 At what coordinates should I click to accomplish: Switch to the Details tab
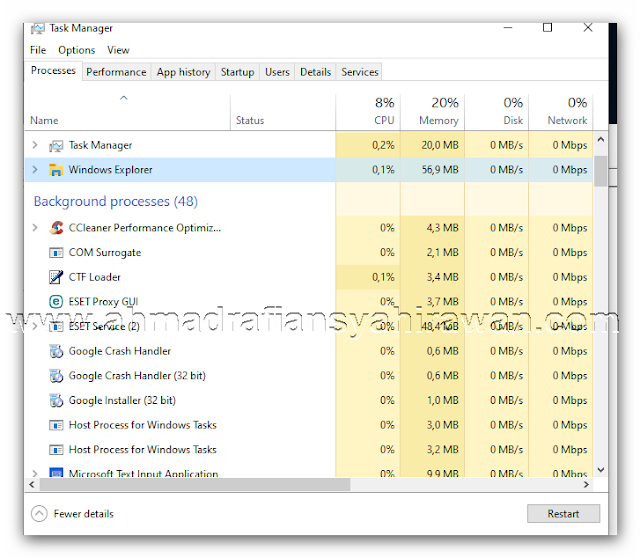coord(316,72)
